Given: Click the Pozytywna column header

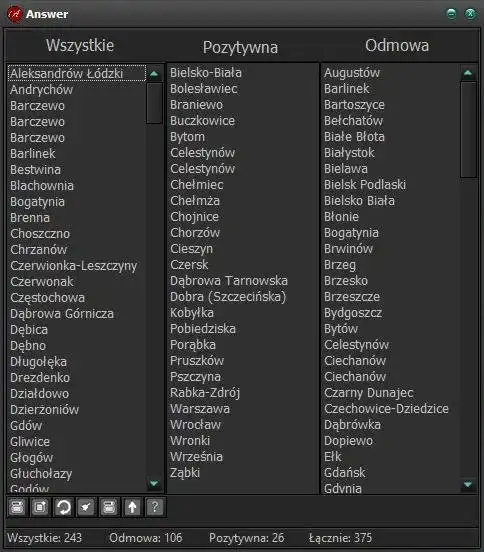Looking at the screenshot, I should click(x=240, y=48).
